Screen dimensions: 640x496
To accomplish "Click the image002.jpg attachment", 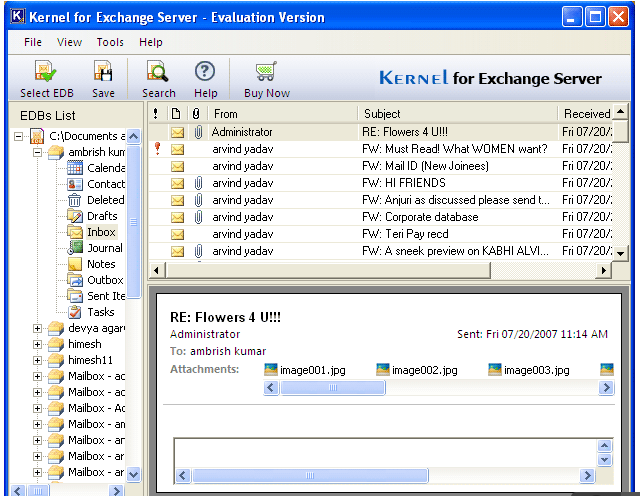I will pyautogui.click(x=417, y=370).
